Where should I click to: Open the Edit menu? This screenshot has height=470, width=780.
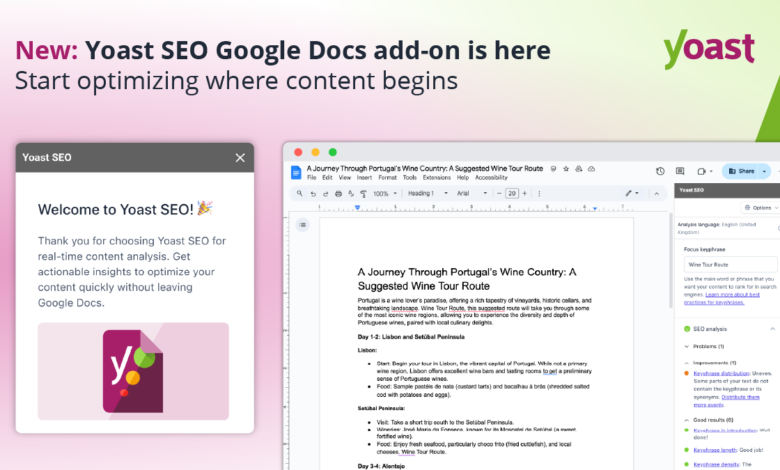pos(327,178)
